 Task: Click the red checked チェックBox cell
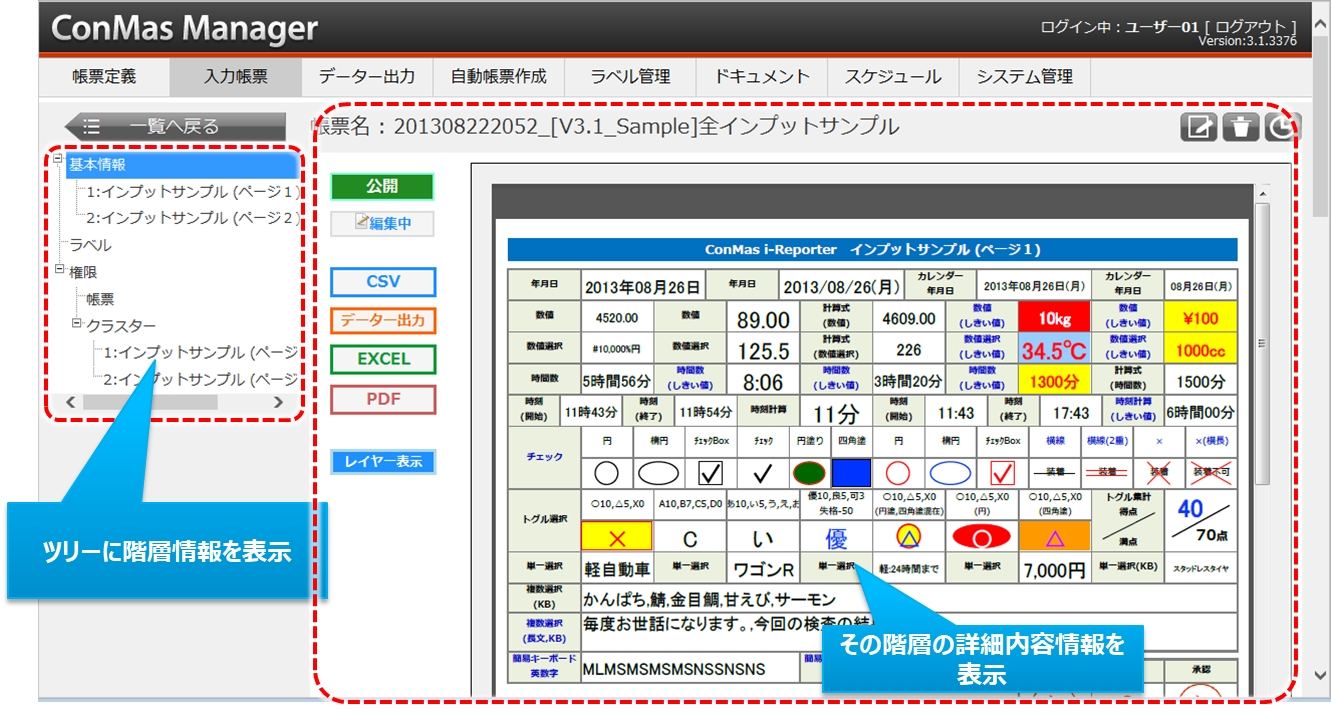1002,472
